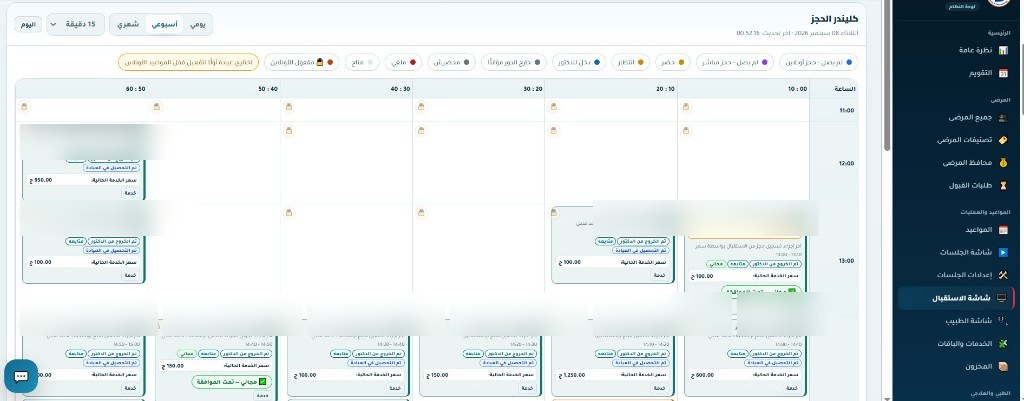Switch to يومي daily view
Viewport: 1024px width, 401px height.
[198, 24]
